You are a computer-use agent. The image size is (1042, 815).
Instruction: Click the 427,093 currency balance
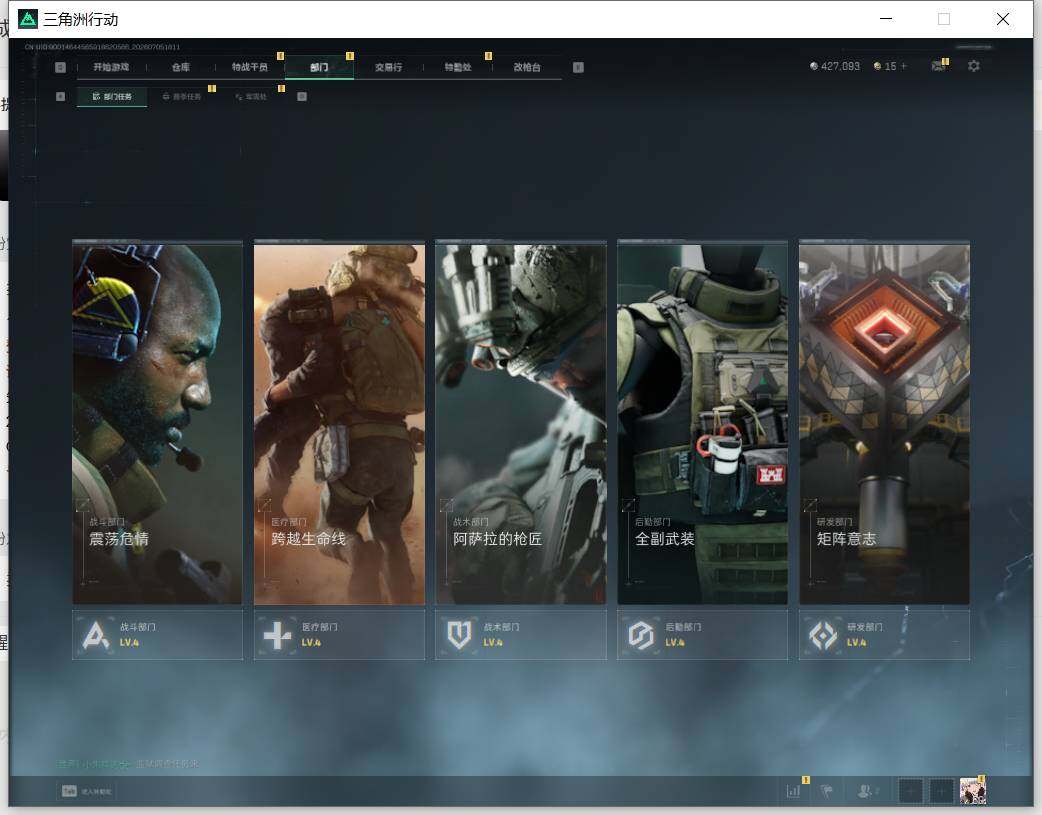point(835,66)
